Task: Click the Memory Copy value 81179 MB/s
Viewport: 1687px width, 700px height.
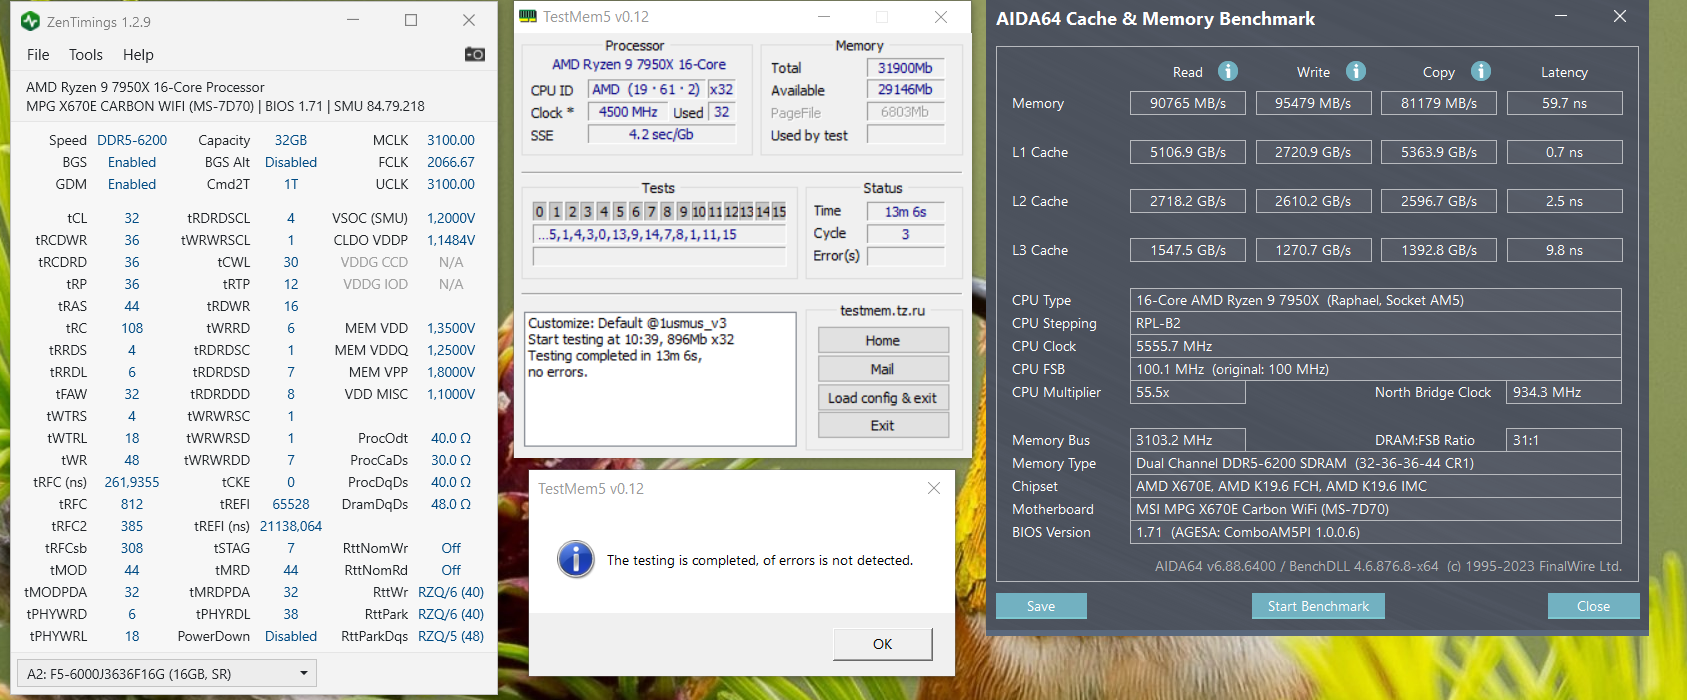Action: point(1439,103)
